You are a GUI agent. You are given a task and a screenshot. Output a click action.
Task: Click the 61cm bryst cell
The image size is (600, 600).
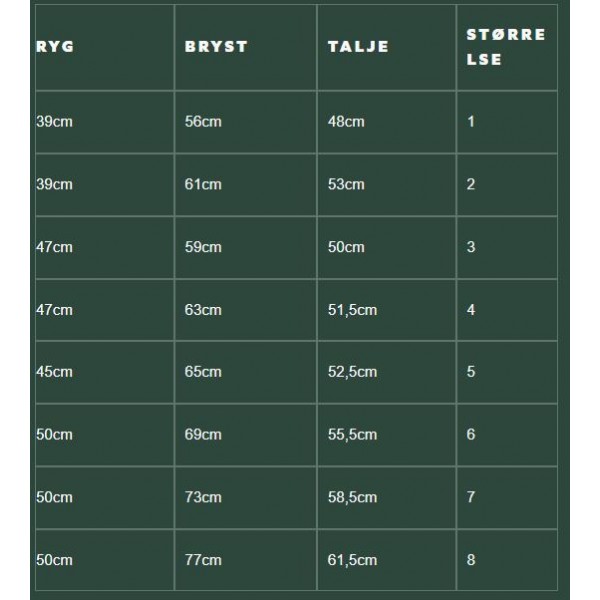click(203, 185)
